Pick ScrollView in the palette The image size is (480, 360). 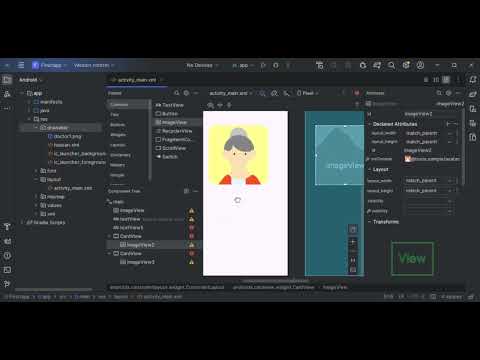coord(171,148)
